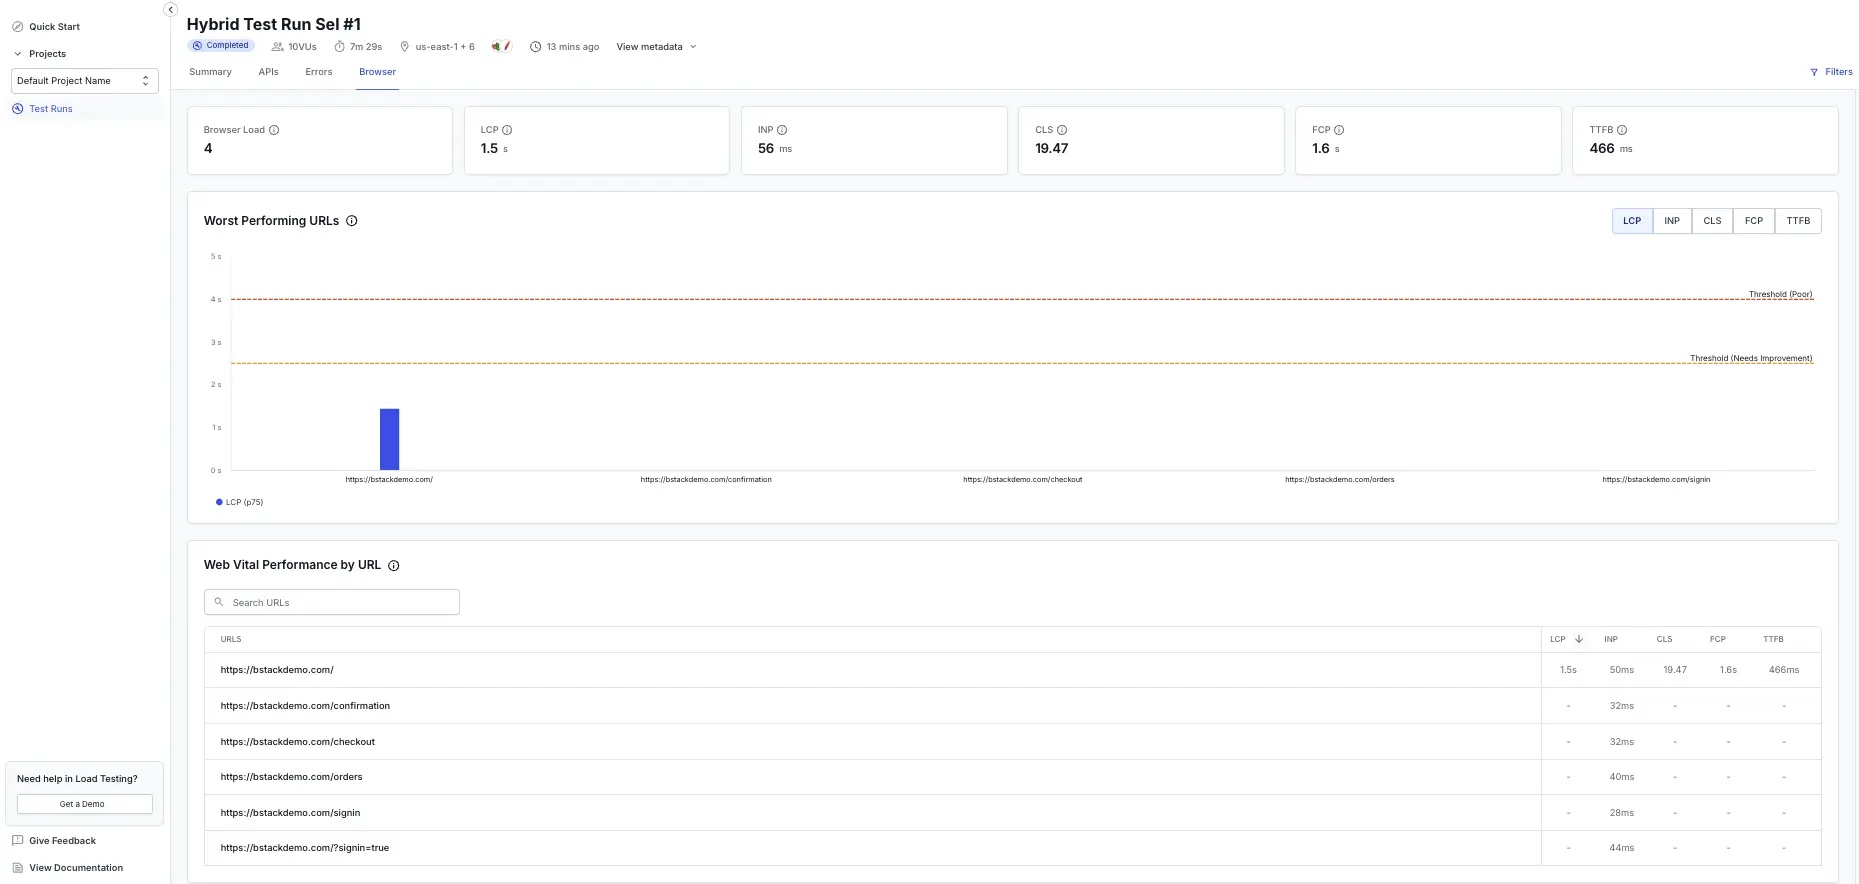Click the https://bstackdemo.com/?signin=true row
Image resolution: width=1859 pixels, height=884 pixels.
pyautogui.click(x=1013, y=848)
